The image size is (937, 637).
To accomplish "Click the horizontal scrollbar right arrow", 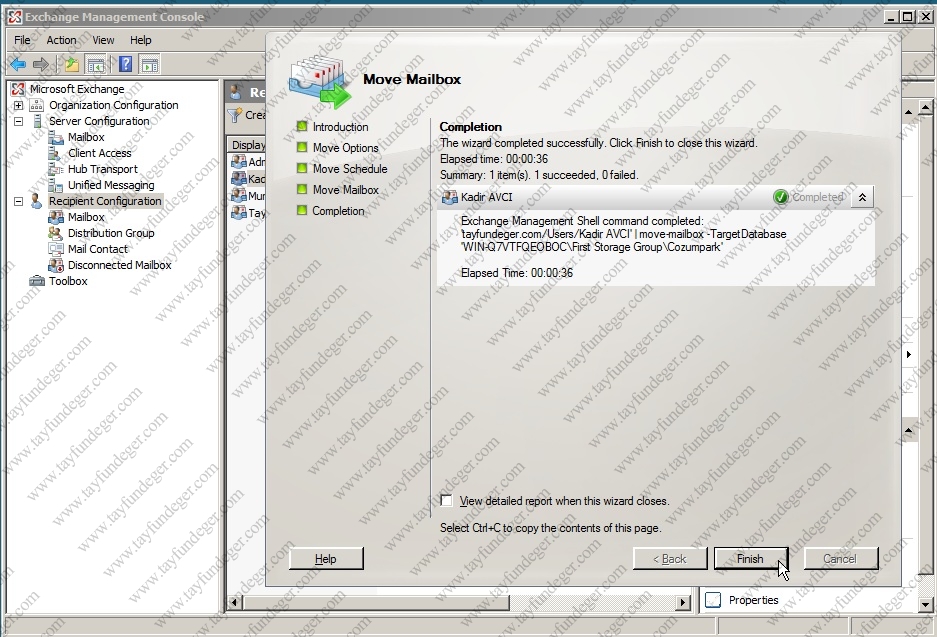I will 683,602.
